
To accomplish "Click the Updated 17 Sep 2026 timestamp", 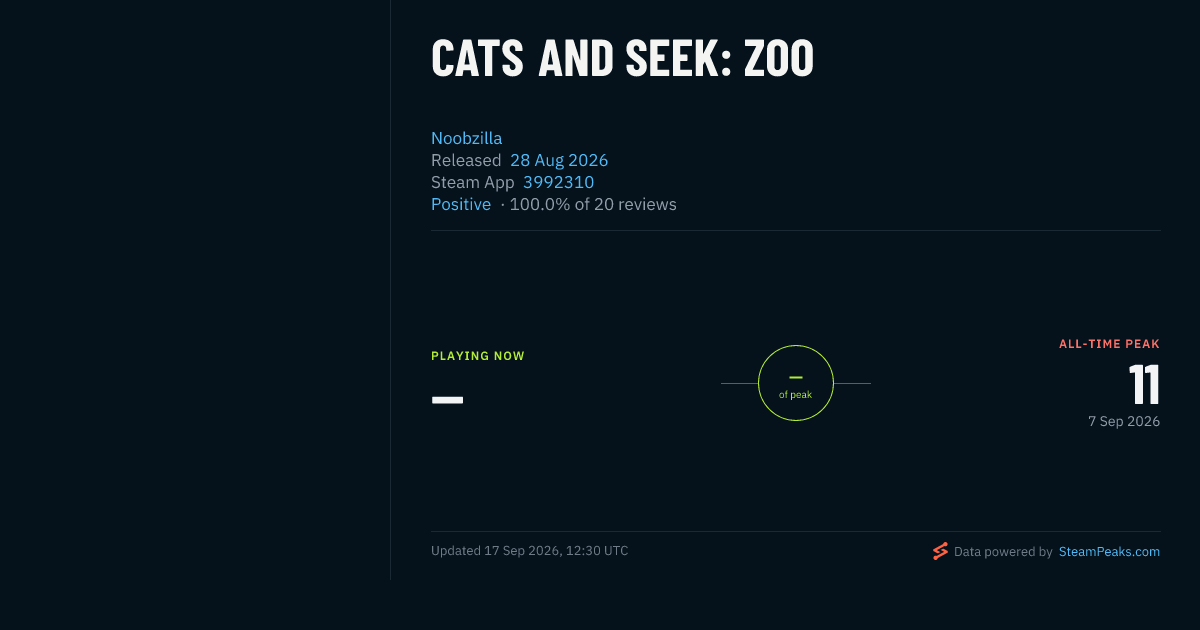I will point(530,550).
